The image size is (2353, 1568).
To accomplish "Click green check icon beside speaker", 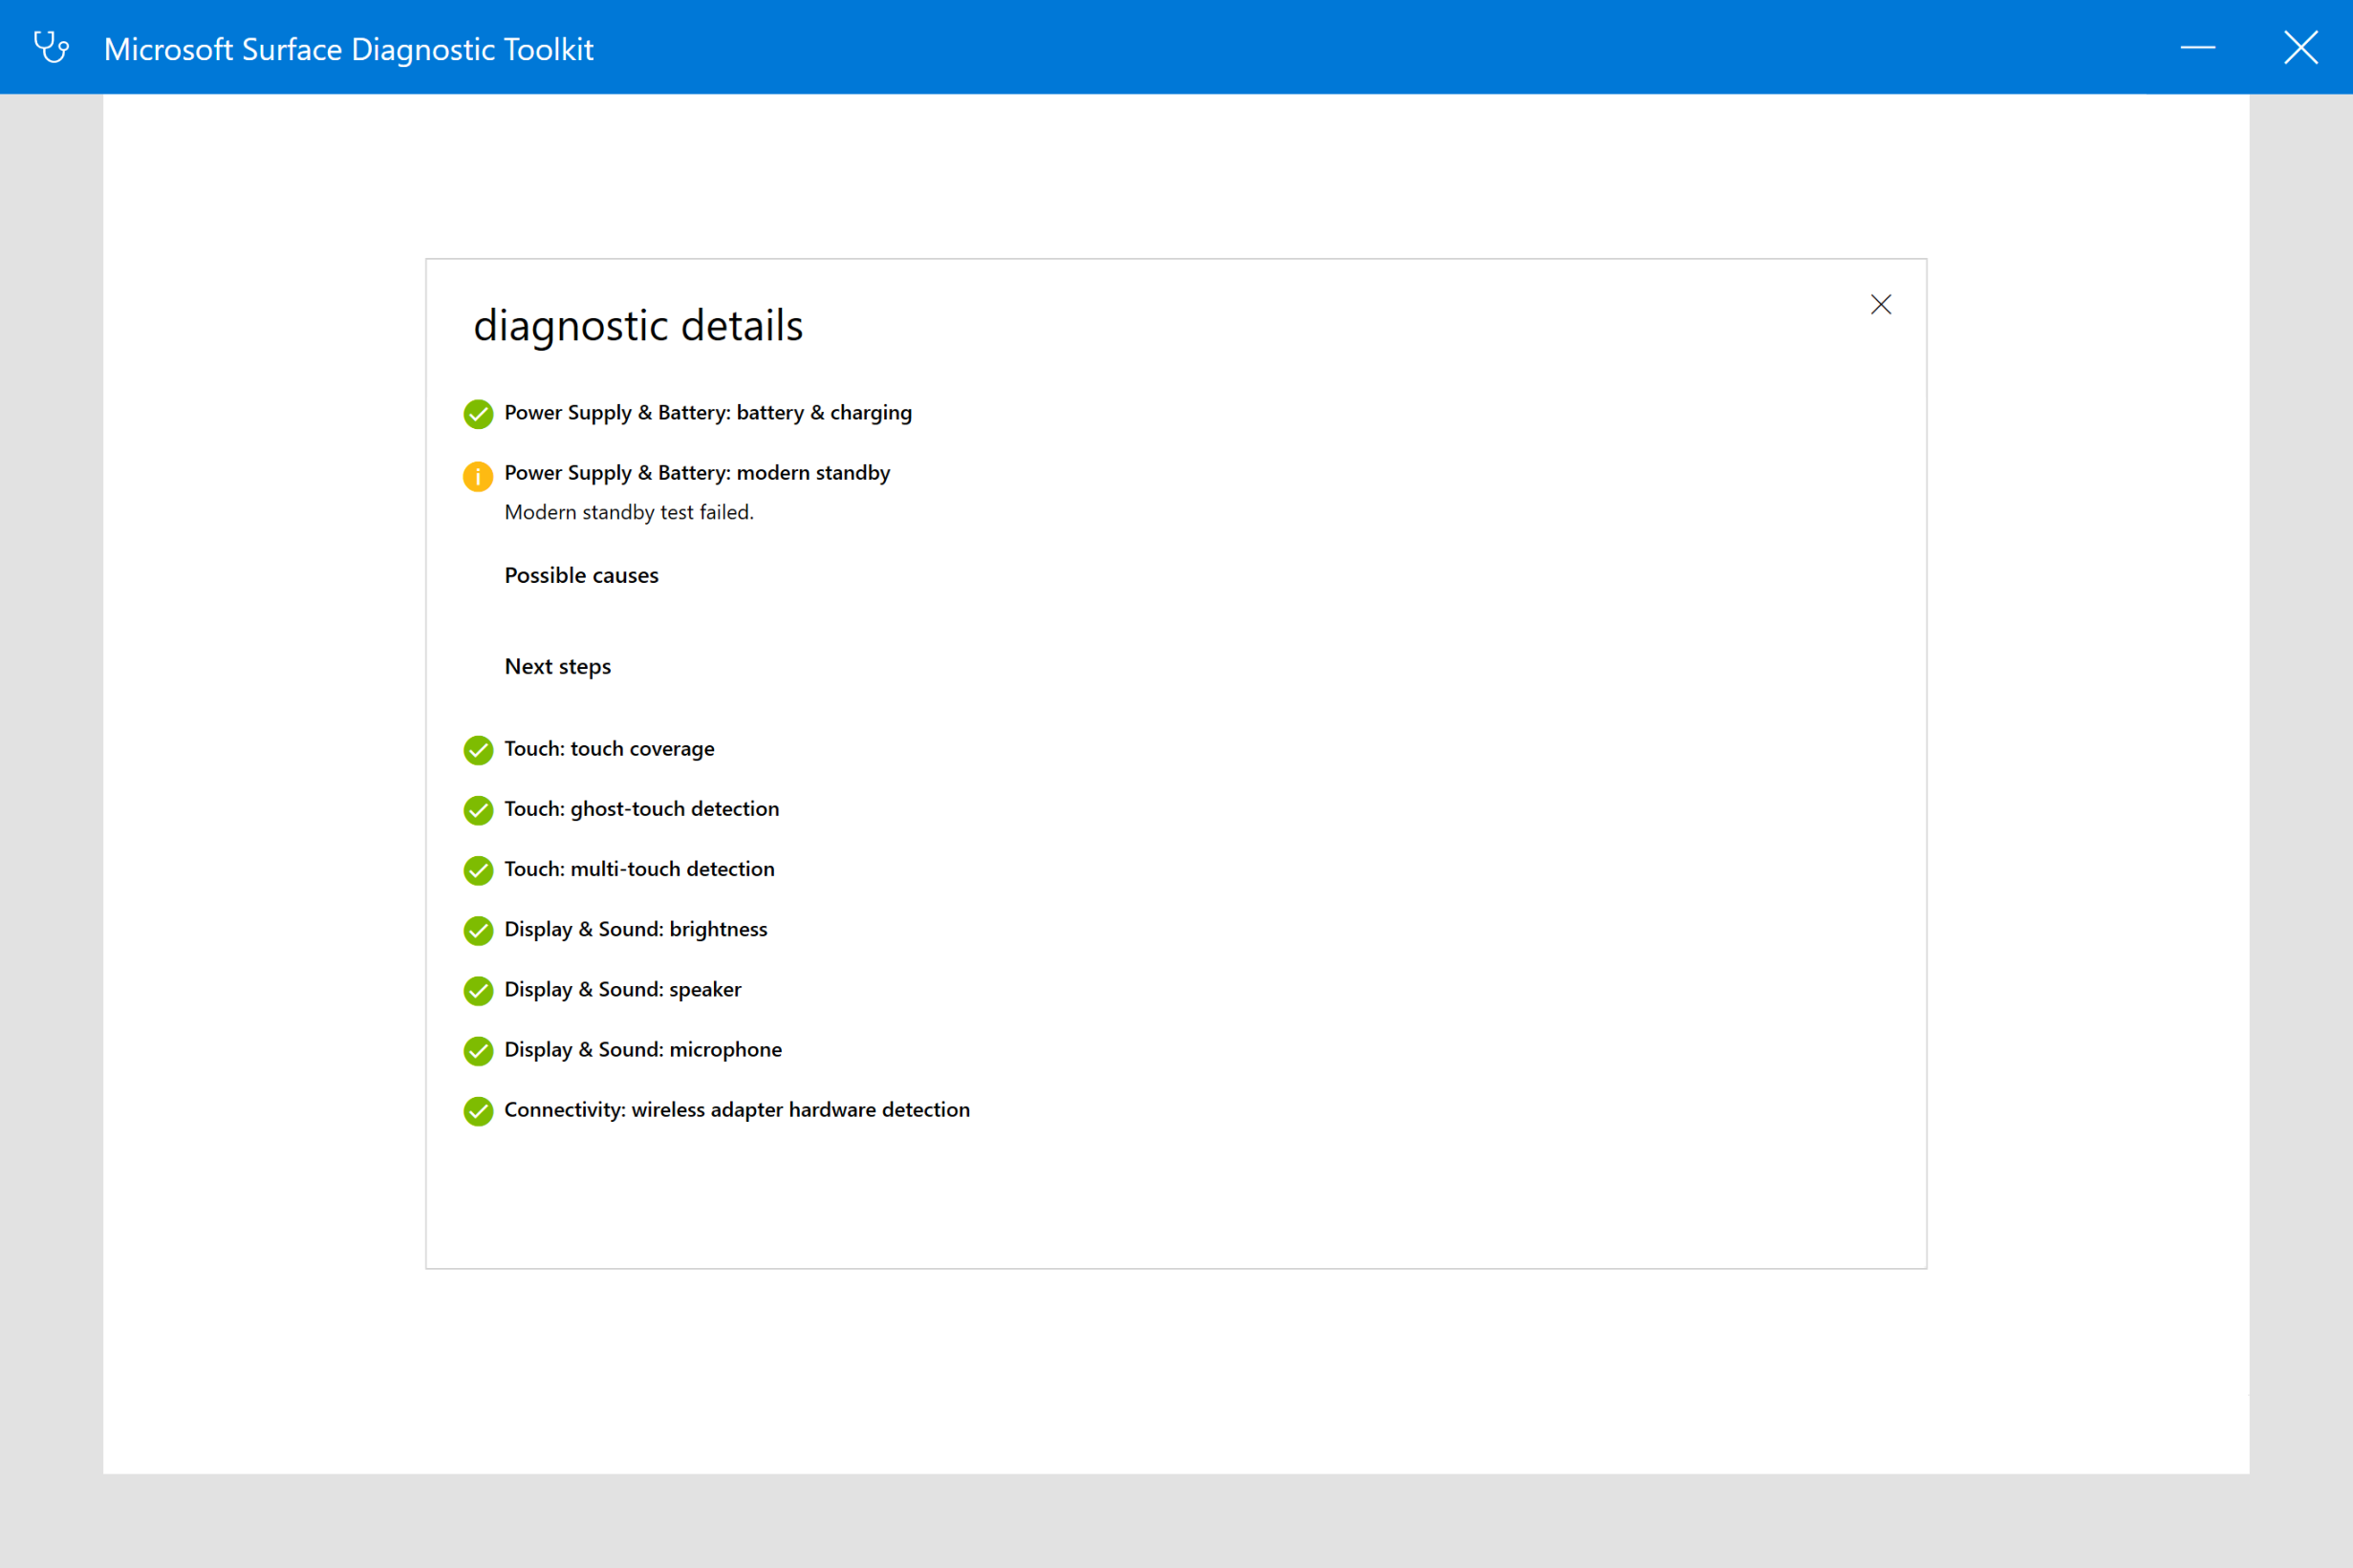I will 478,991.
